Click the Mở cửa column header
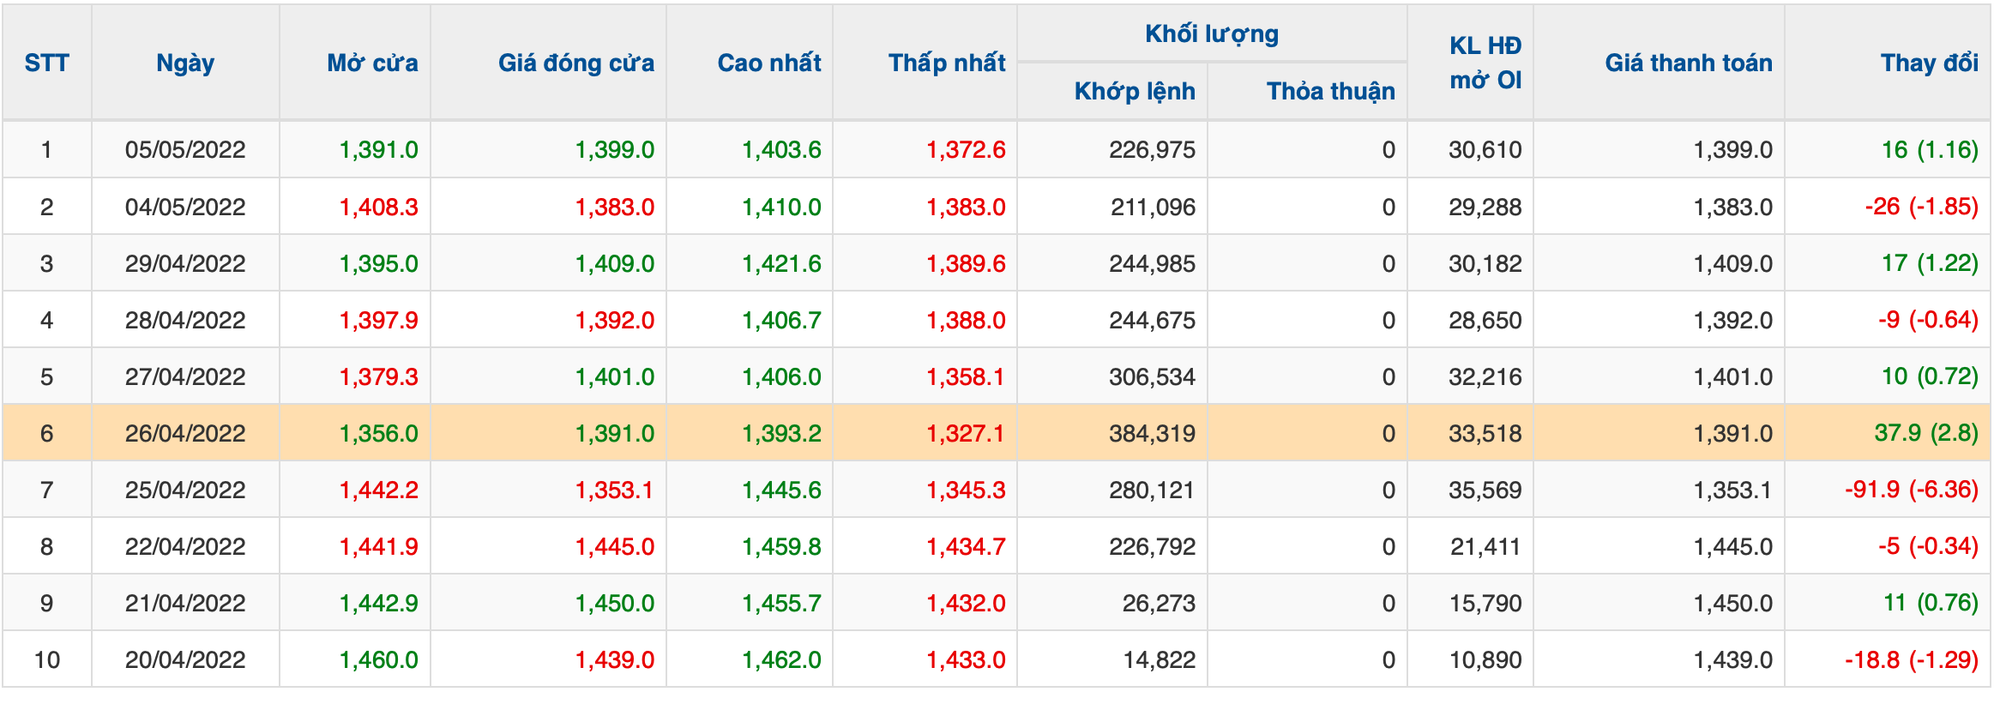 372,63
